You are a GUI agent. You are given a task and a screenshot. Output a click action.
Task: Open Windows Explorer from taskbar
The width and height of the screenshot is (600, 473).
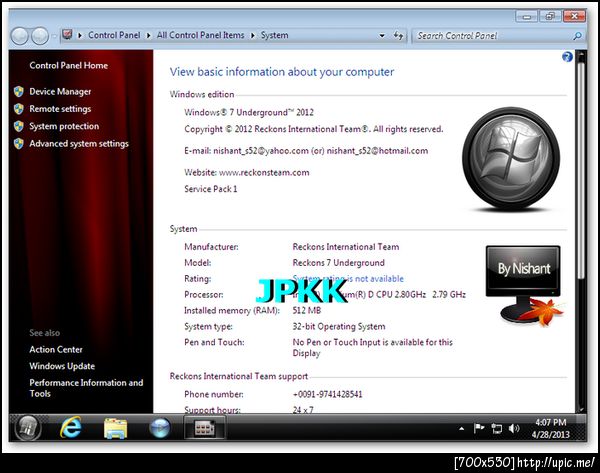coord(115,428)
